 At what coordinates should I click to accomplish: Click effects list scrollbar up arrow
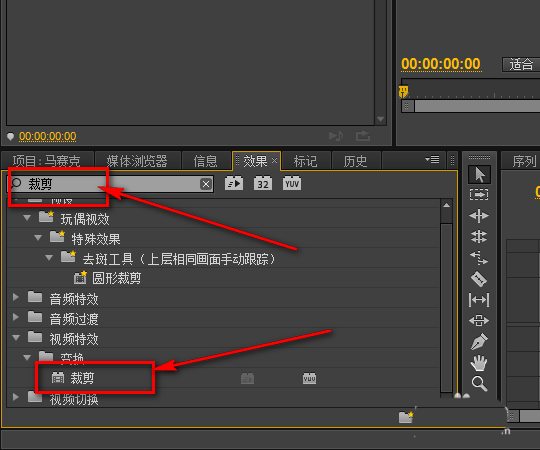coord(447,205)
